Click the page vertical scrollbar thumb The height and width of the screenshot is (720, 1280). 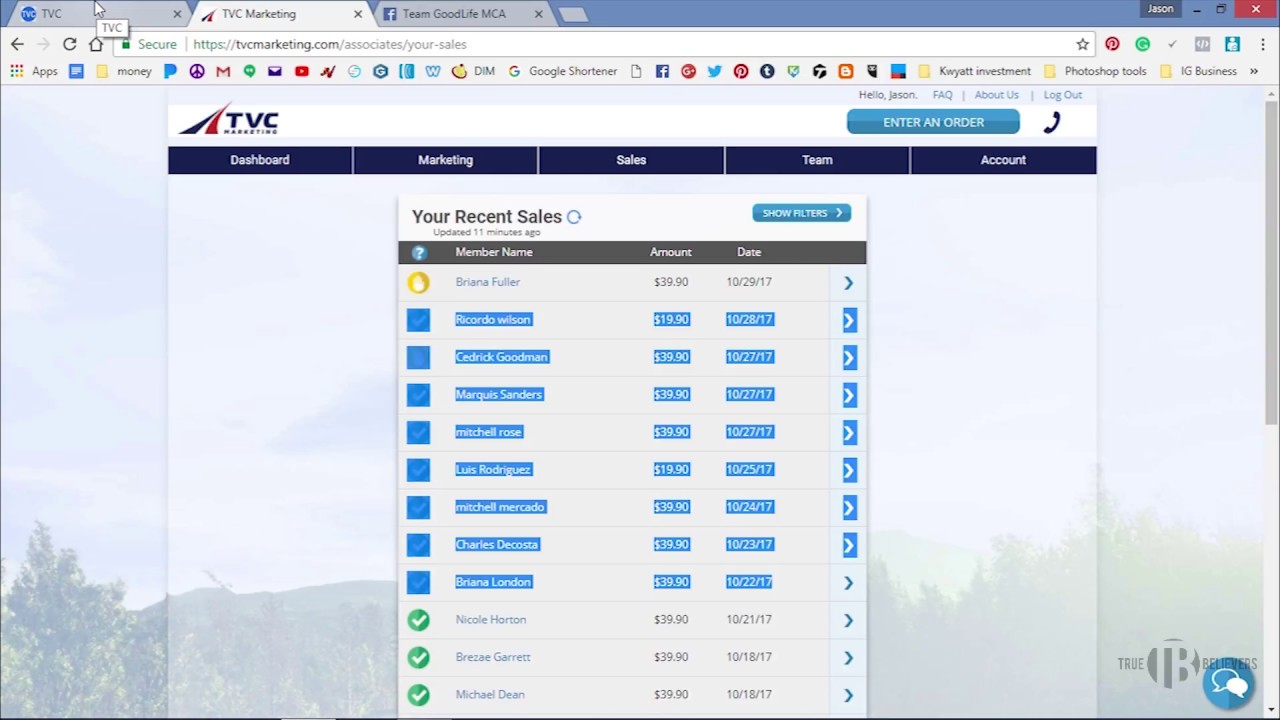coord(1271,262)
